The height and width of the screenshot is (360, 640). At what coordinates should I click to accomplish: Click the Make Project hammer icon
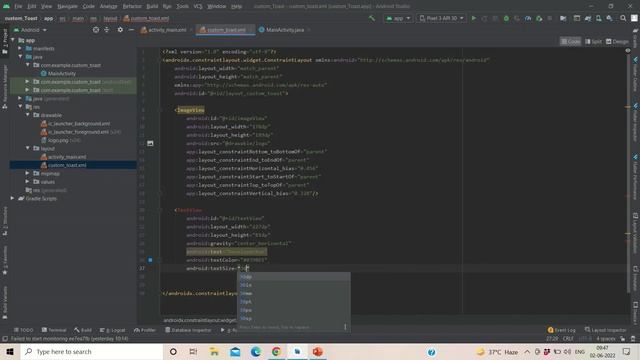tap(371, 18)
